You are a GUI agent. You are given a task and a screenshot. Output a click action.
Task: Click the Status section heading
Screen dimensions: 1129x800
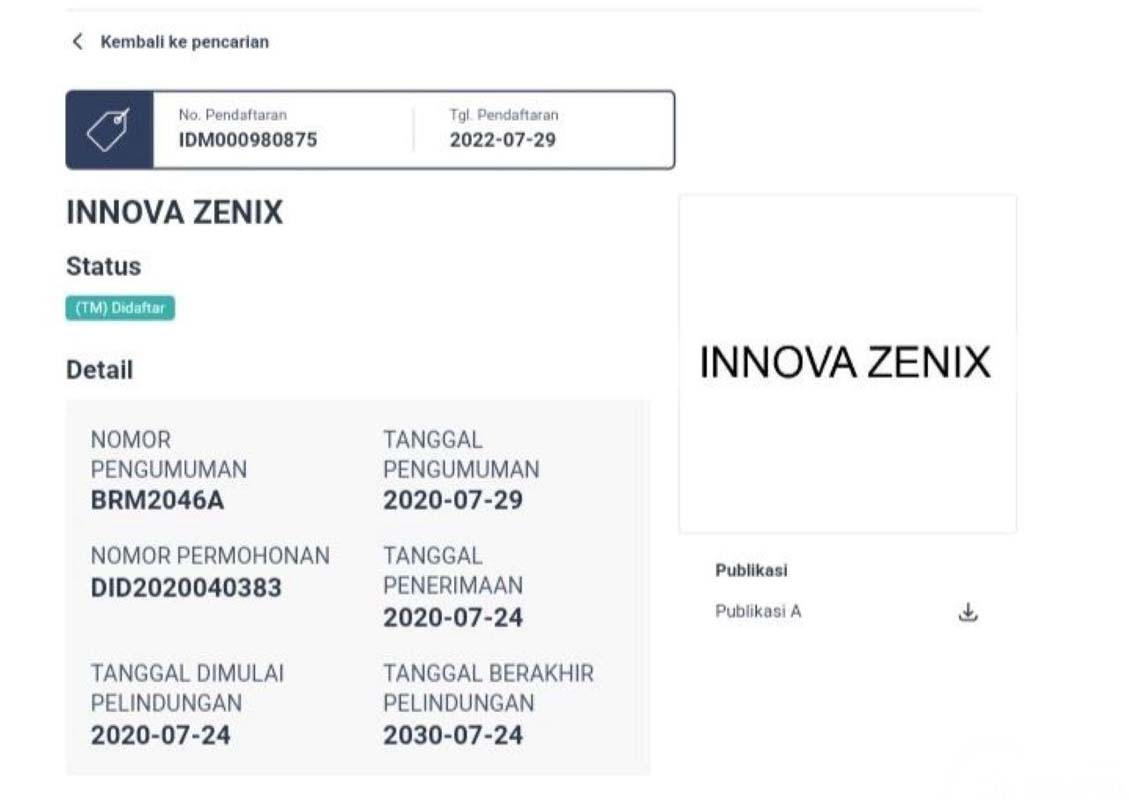(103, 267)
